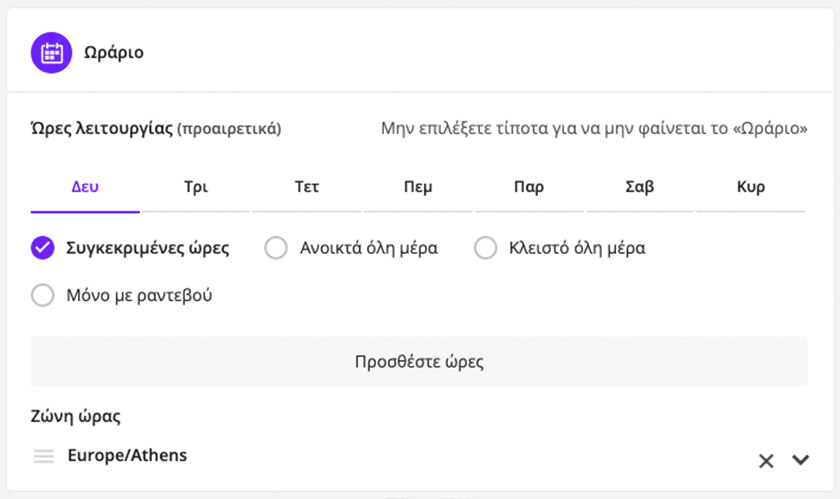
Task: Select Κλειστό όλη μέρα radio option
Action: [485, 248]
